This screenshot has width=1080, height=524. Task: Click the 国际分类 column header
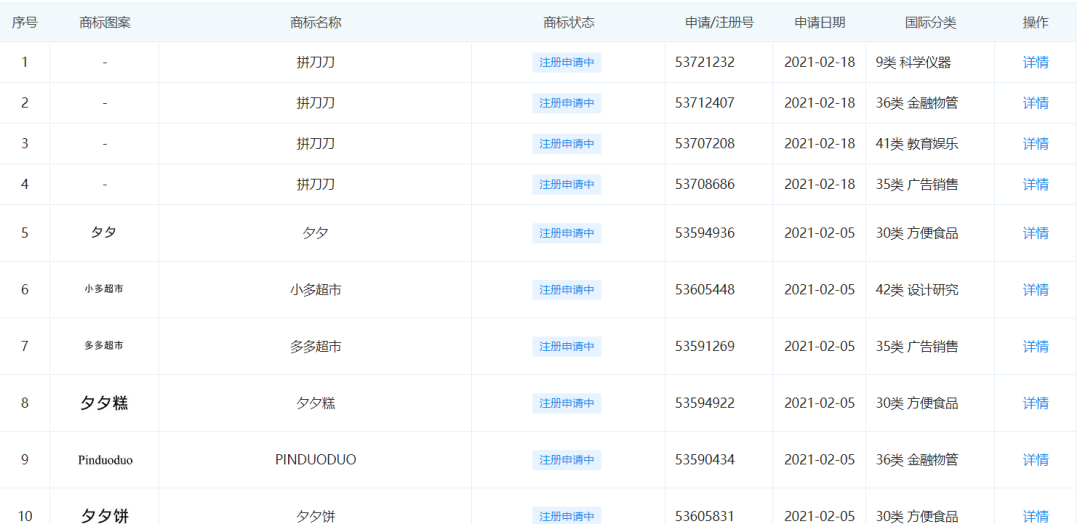click(931, 23)
